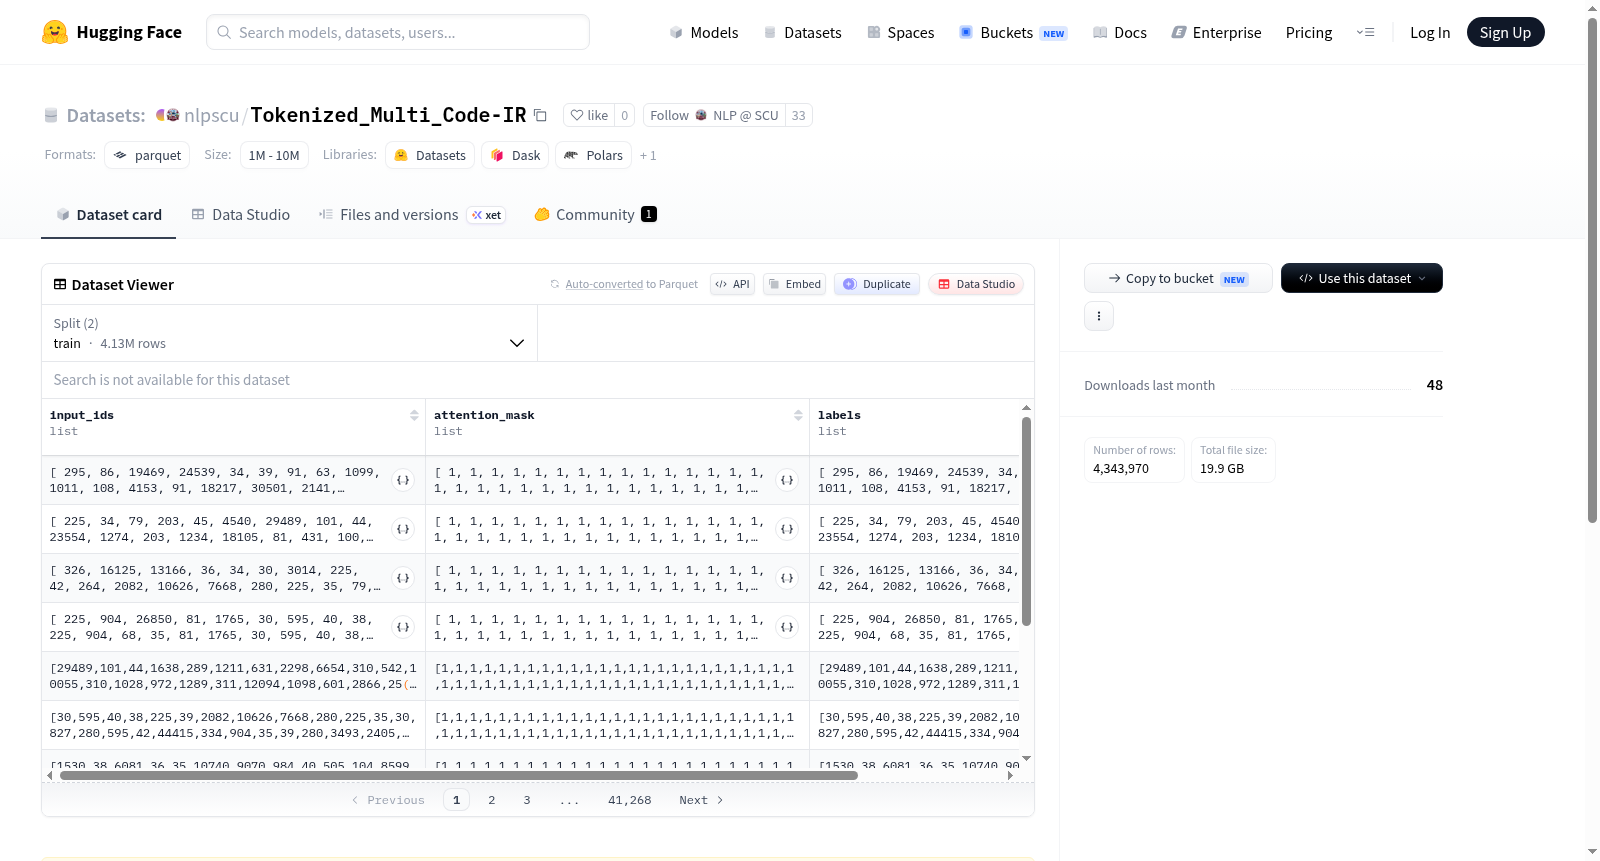Select current page 1 in pagination

[456, 800]
